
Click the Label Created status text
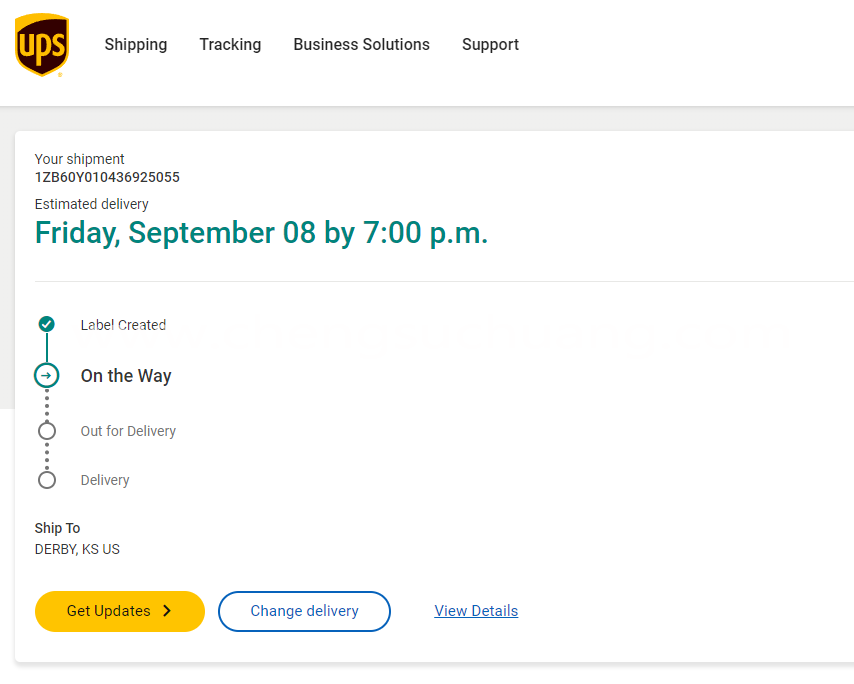pos(123,325)
